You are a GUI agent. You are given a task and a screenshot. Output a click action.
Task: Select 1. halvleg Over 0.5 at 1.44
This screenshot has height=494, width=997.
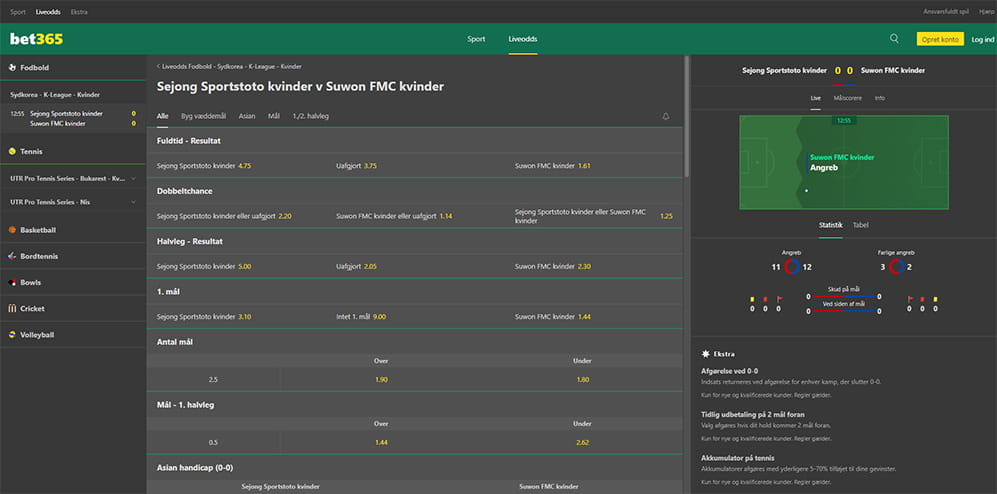[381, 442]
